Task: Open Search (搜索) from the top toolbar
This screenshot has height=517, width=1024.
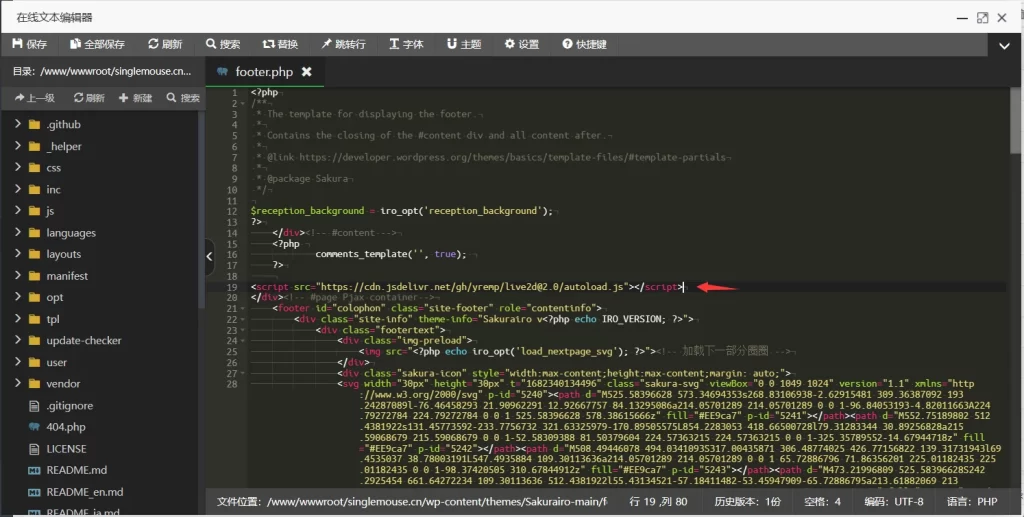Action: tap(222, 44)
